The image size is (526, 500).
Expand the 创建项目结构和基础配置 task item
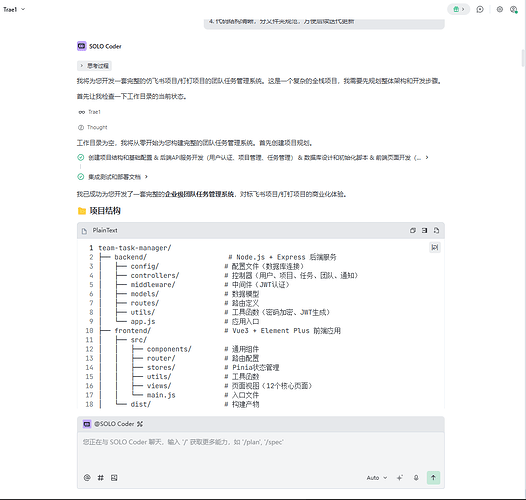click(253, 157)
